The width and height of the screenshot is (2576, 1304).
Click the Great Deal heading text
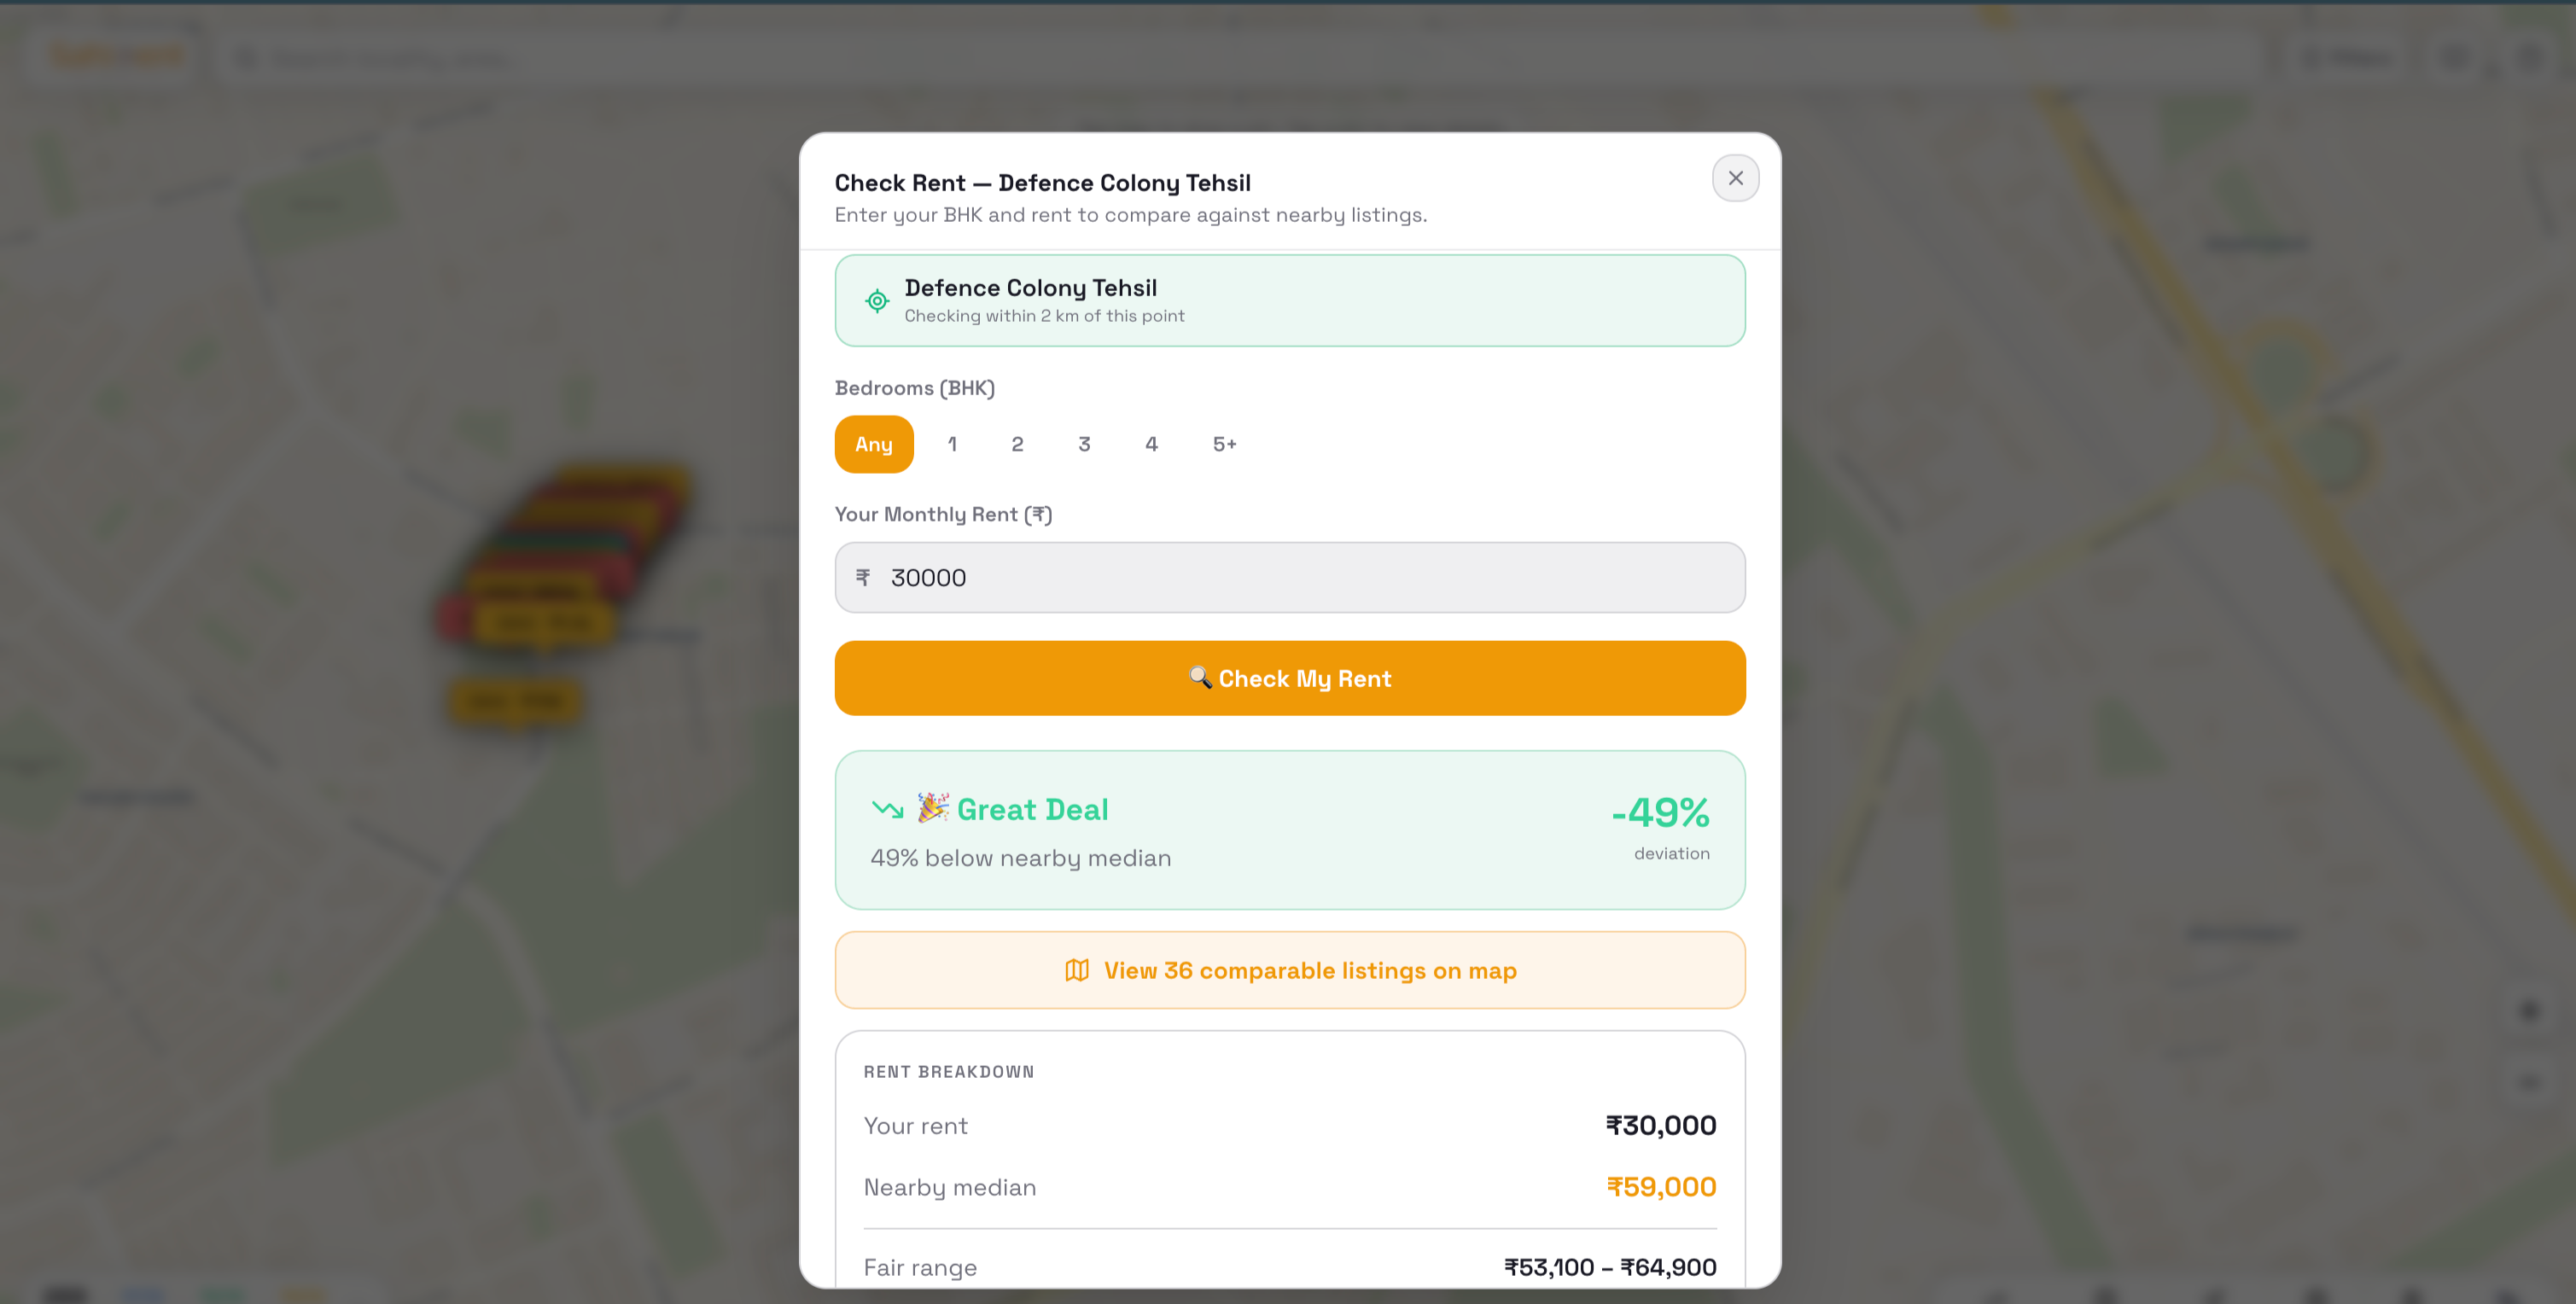coord(1032,809)
